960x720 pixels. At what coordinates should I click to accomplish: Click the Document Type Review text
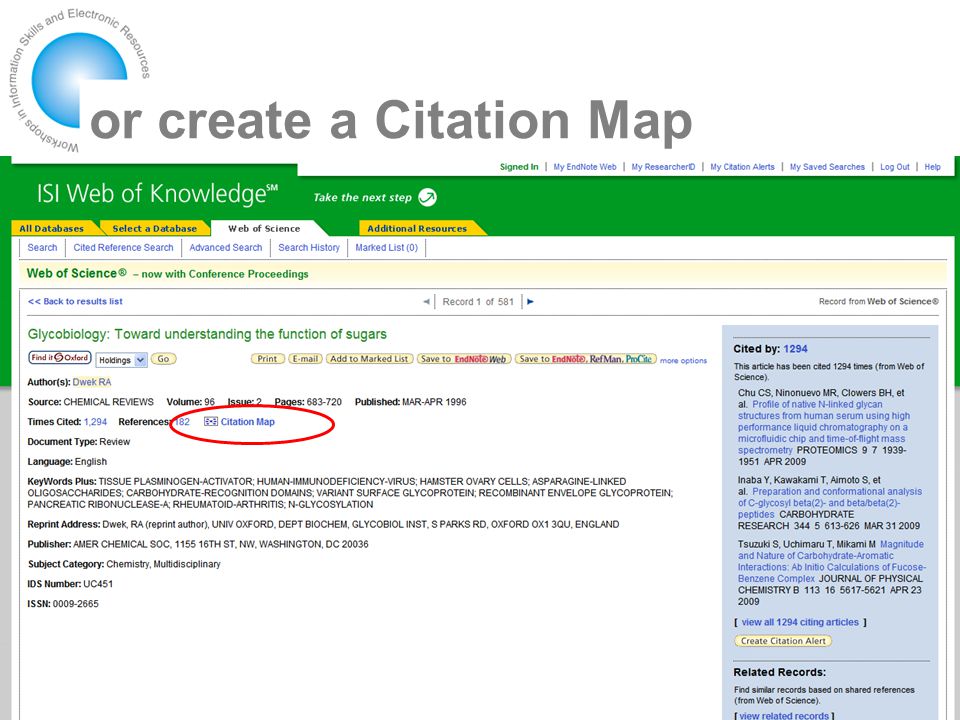click(x=79, y=441)
